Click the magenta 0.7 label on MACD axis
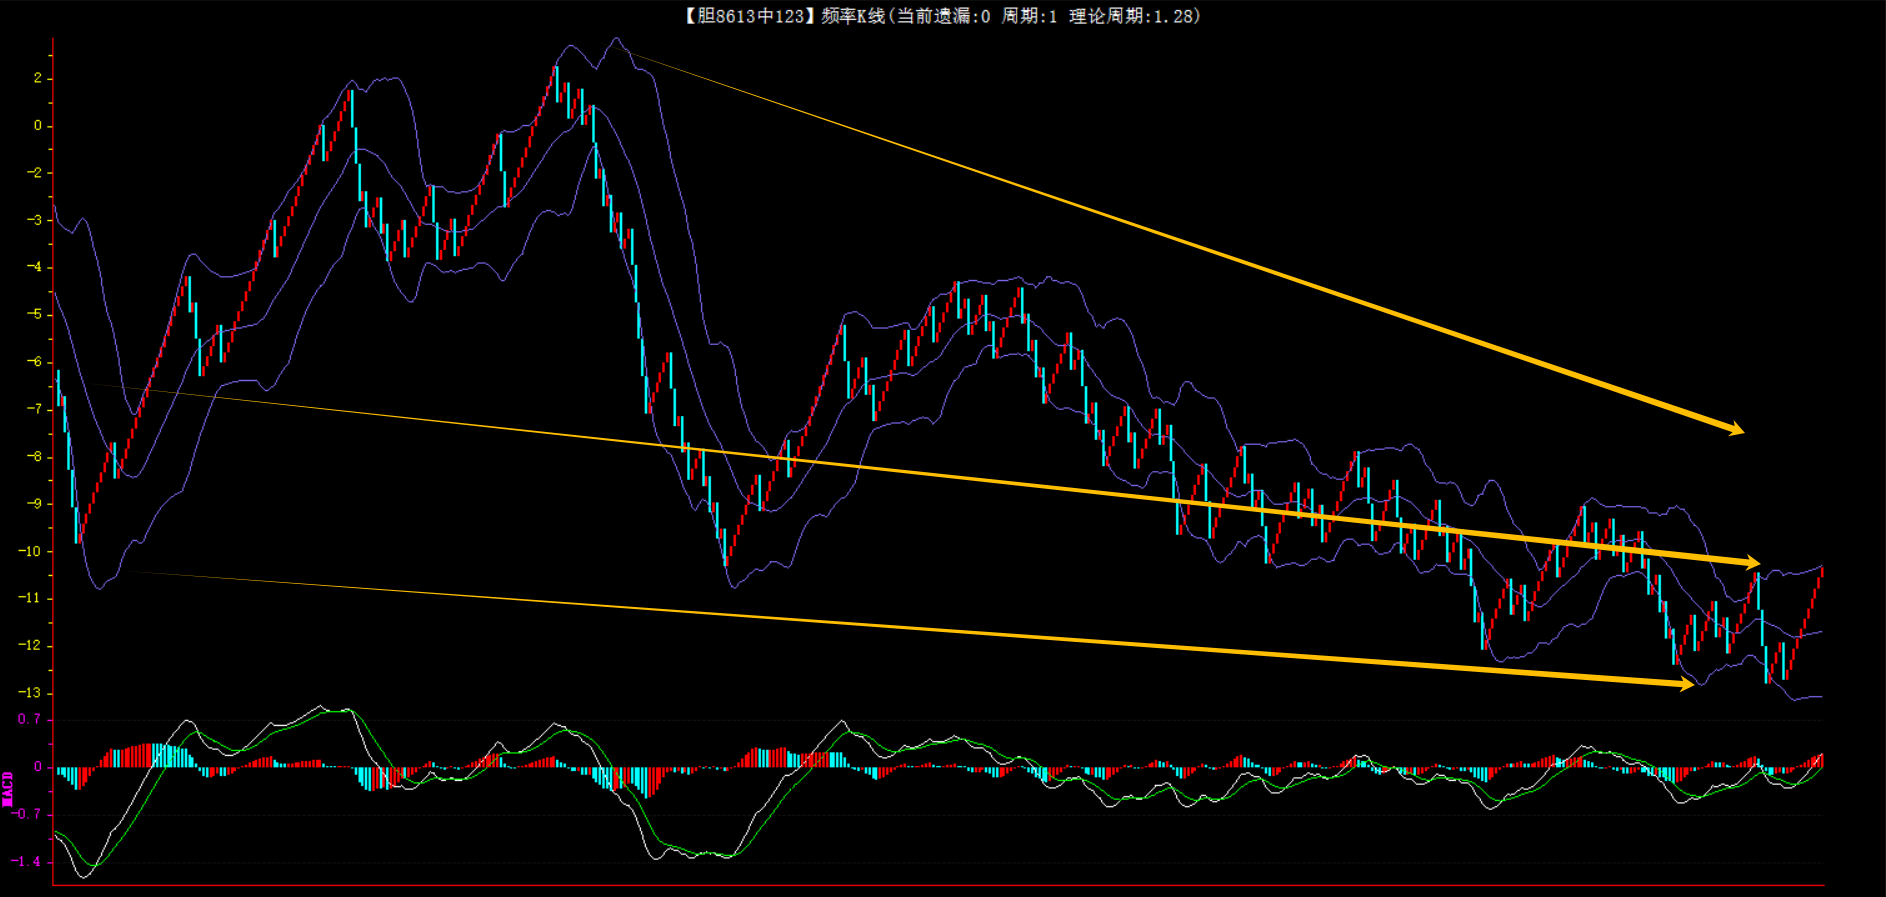 point(29,720)
